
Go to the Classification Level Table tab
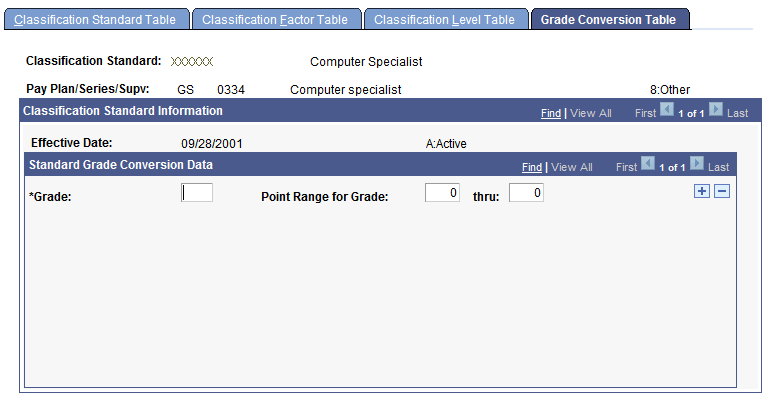point(446,20)
